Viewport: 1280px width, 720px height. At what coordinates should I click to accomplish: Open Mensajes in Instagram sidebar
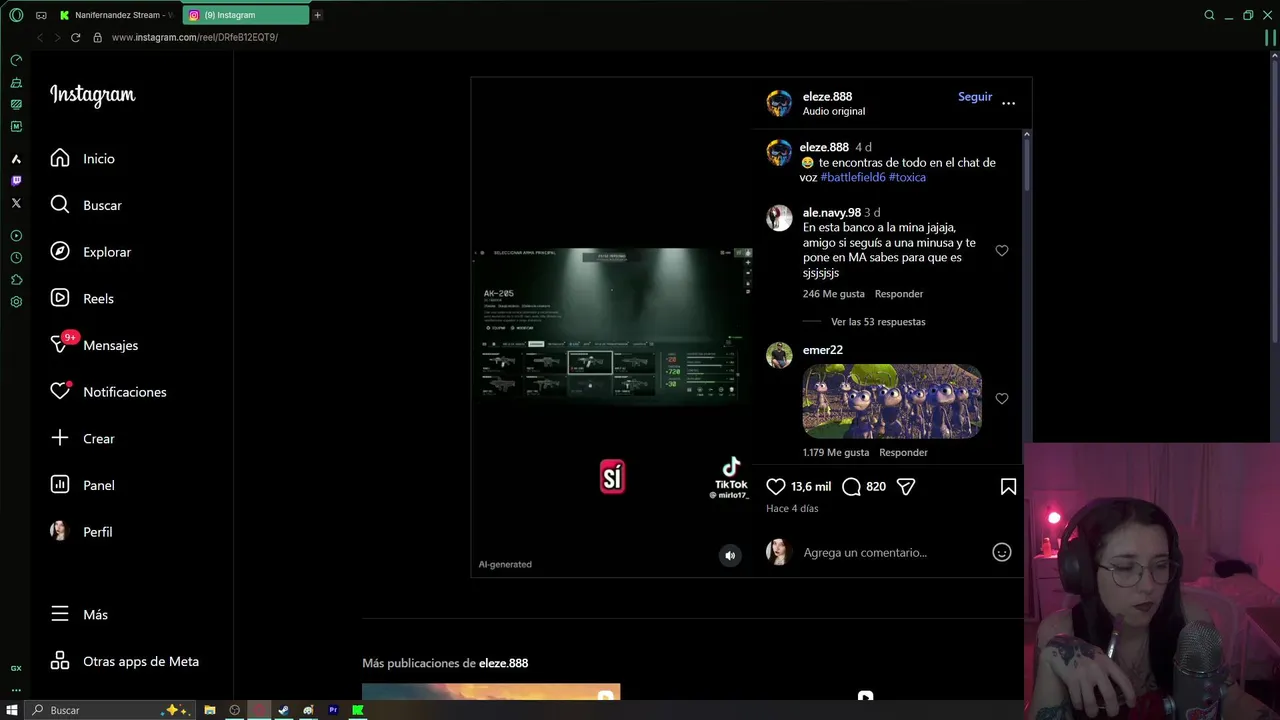pos(94,345)
